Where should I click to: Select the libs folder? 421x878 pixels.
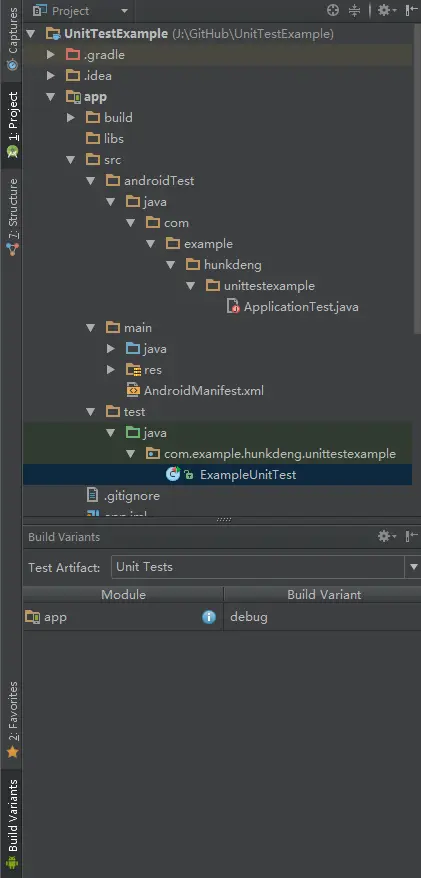point(114,138)
